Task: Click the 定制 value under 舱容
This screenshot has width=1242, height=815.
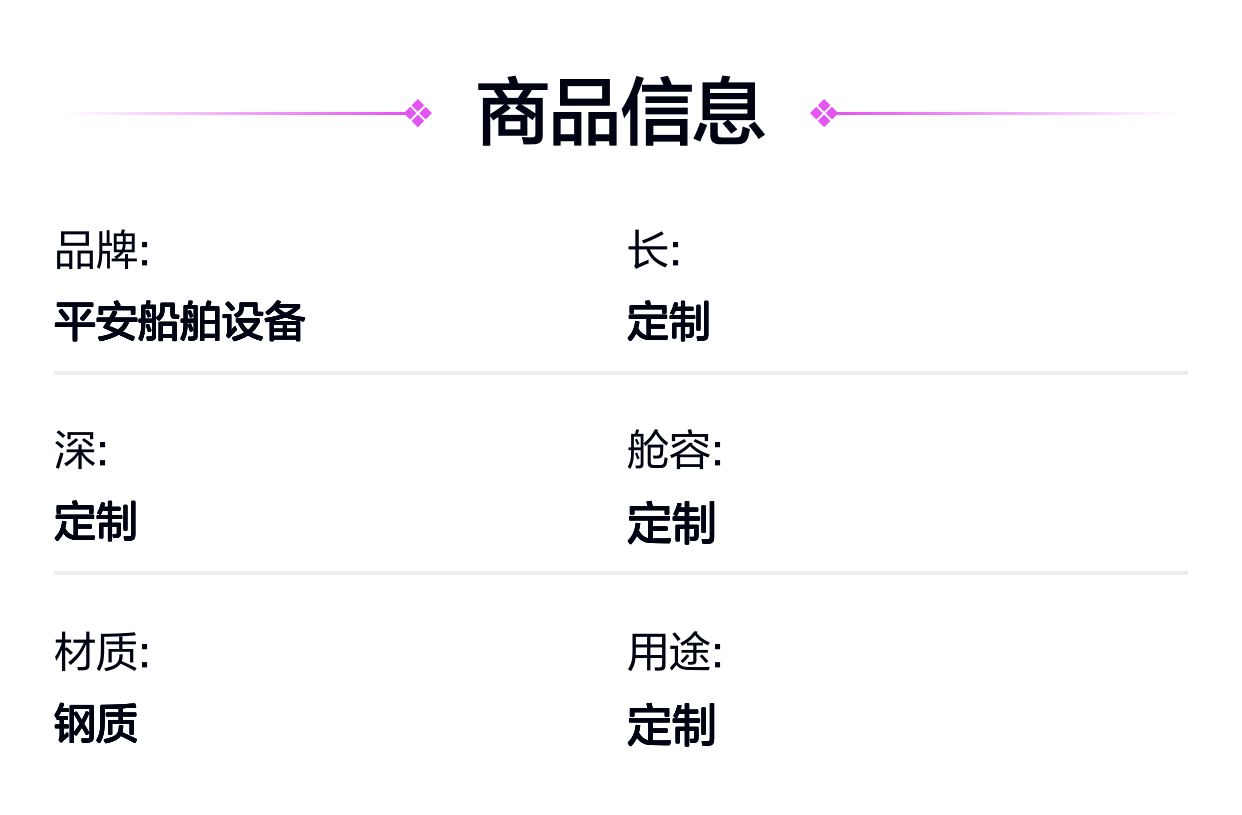Action: (x=671, y=523)
